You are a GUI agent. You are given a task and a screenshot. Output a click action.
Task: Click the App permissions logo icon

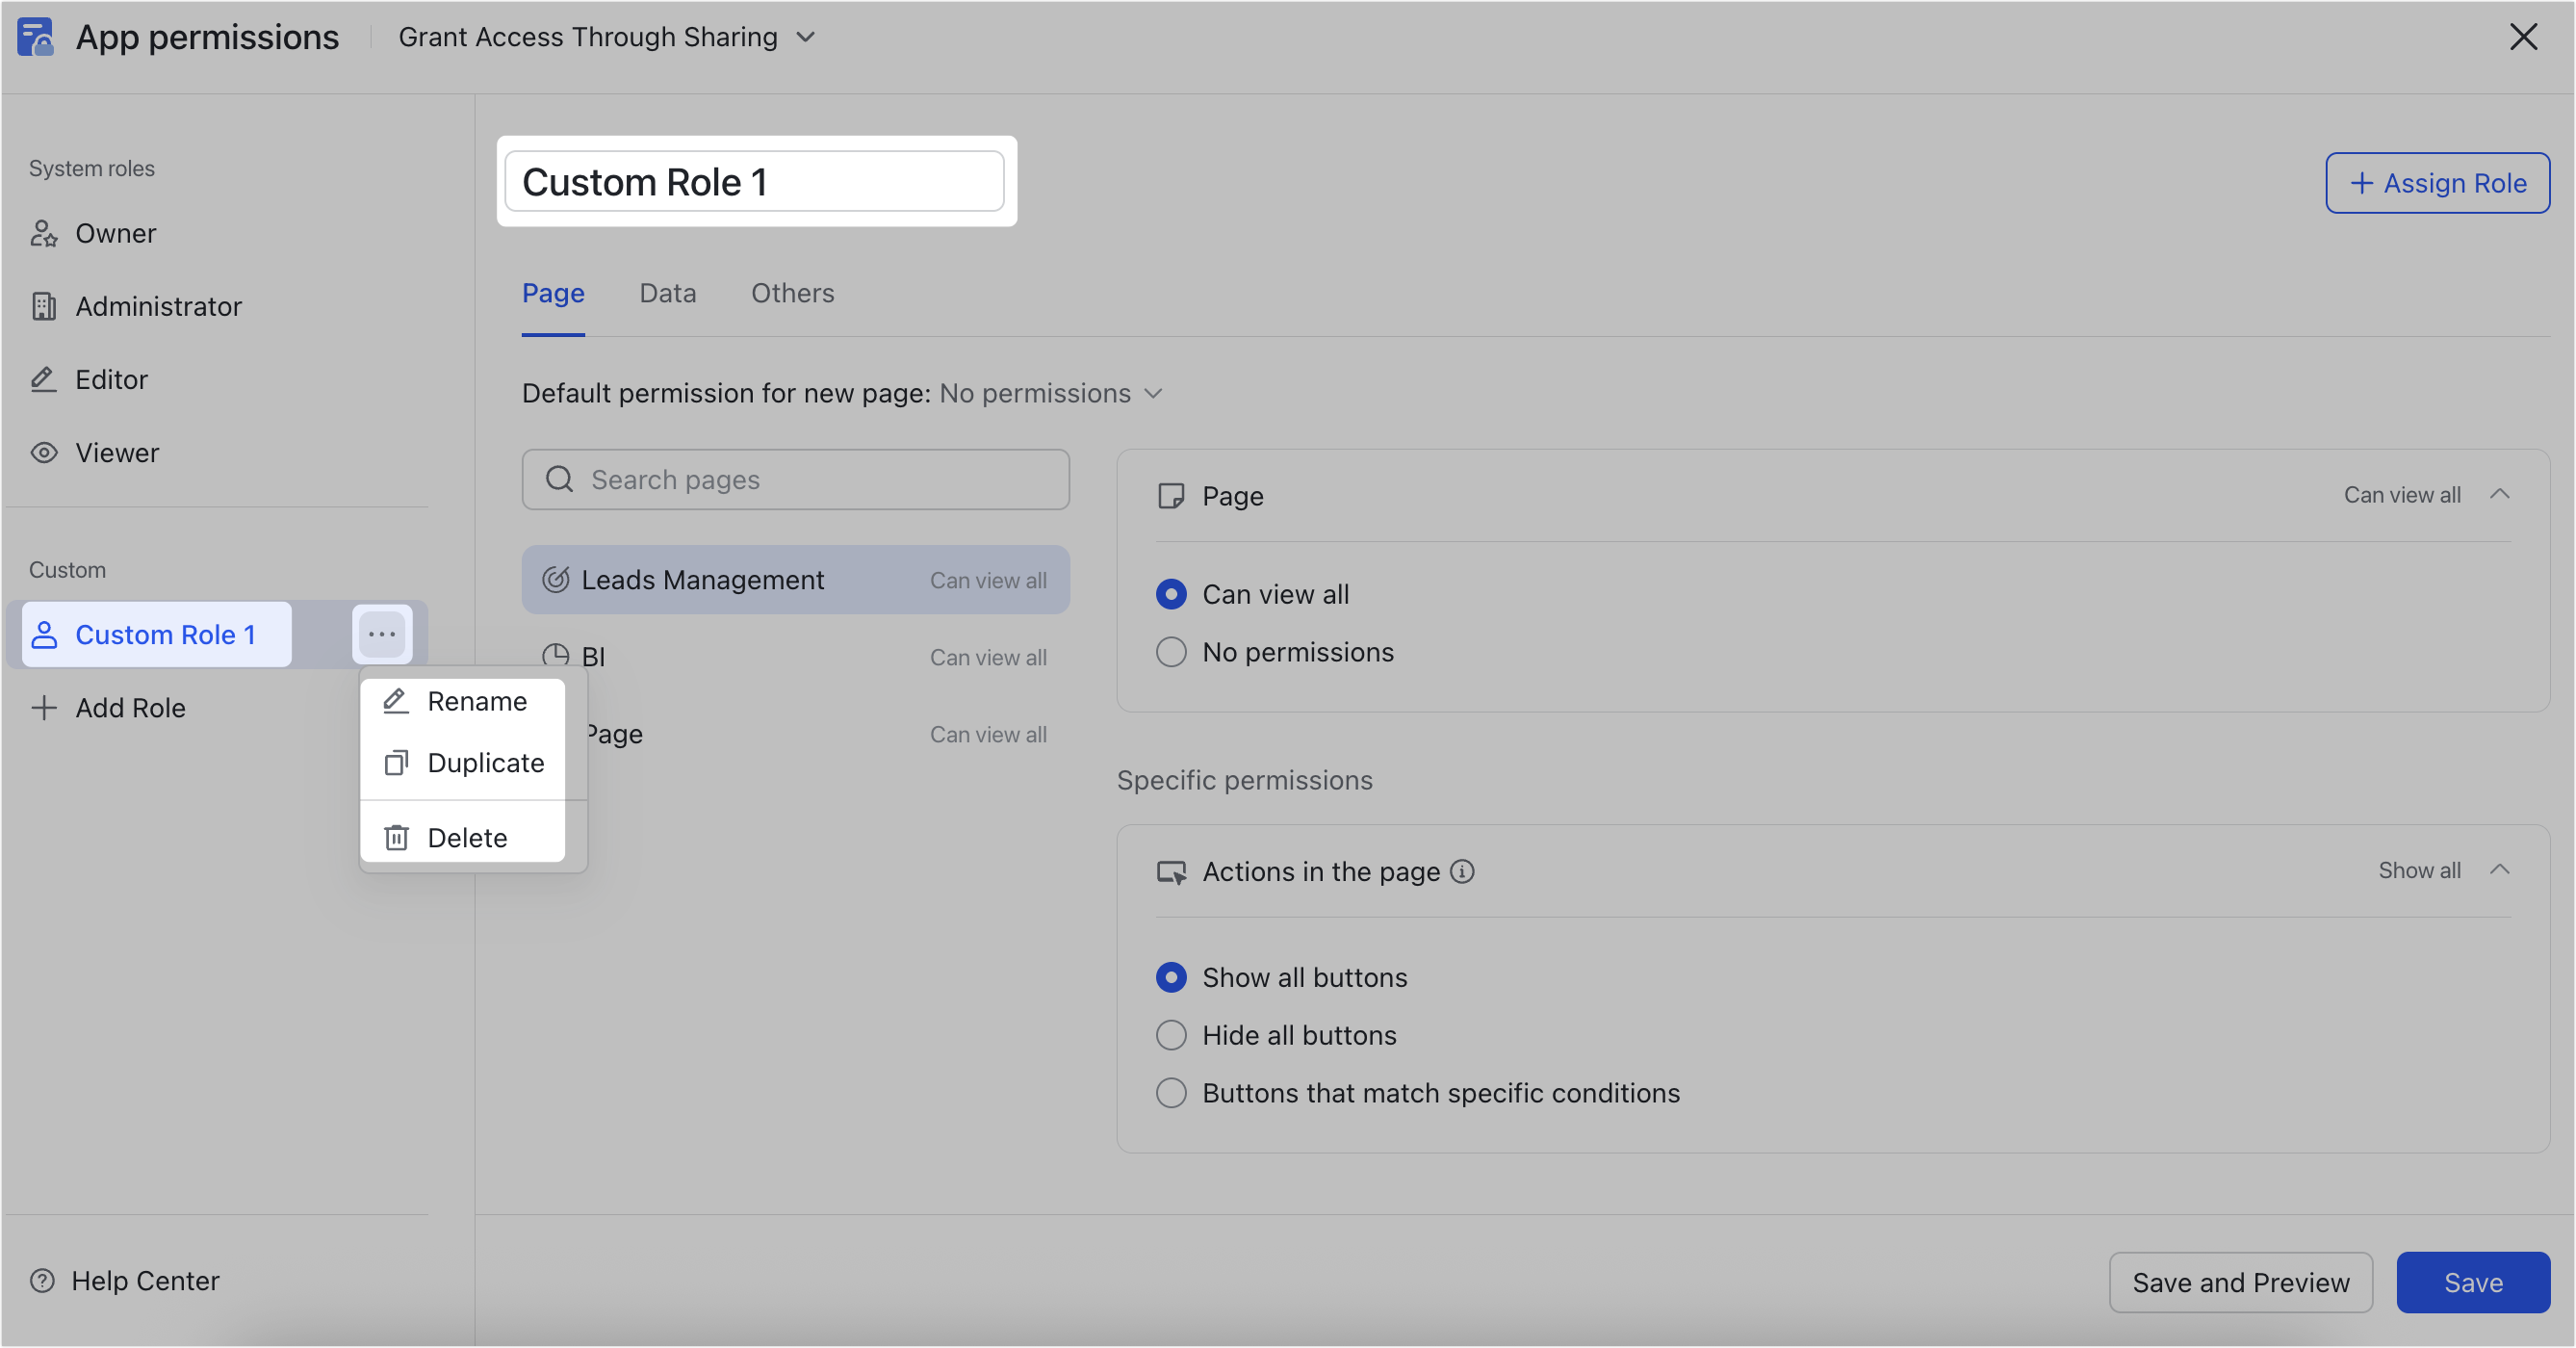pos(36,37)
